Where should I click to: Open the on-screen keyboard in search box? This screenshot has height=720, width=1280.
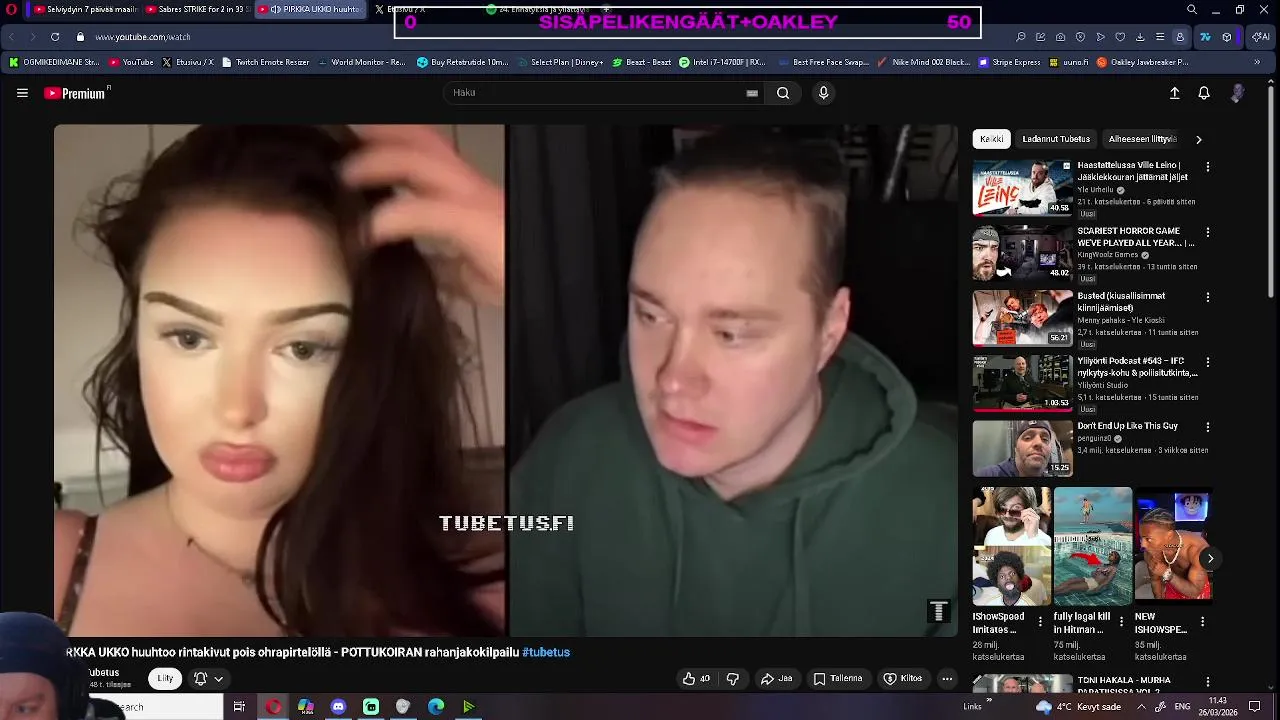pyautogui.click(x=752, y=93)
